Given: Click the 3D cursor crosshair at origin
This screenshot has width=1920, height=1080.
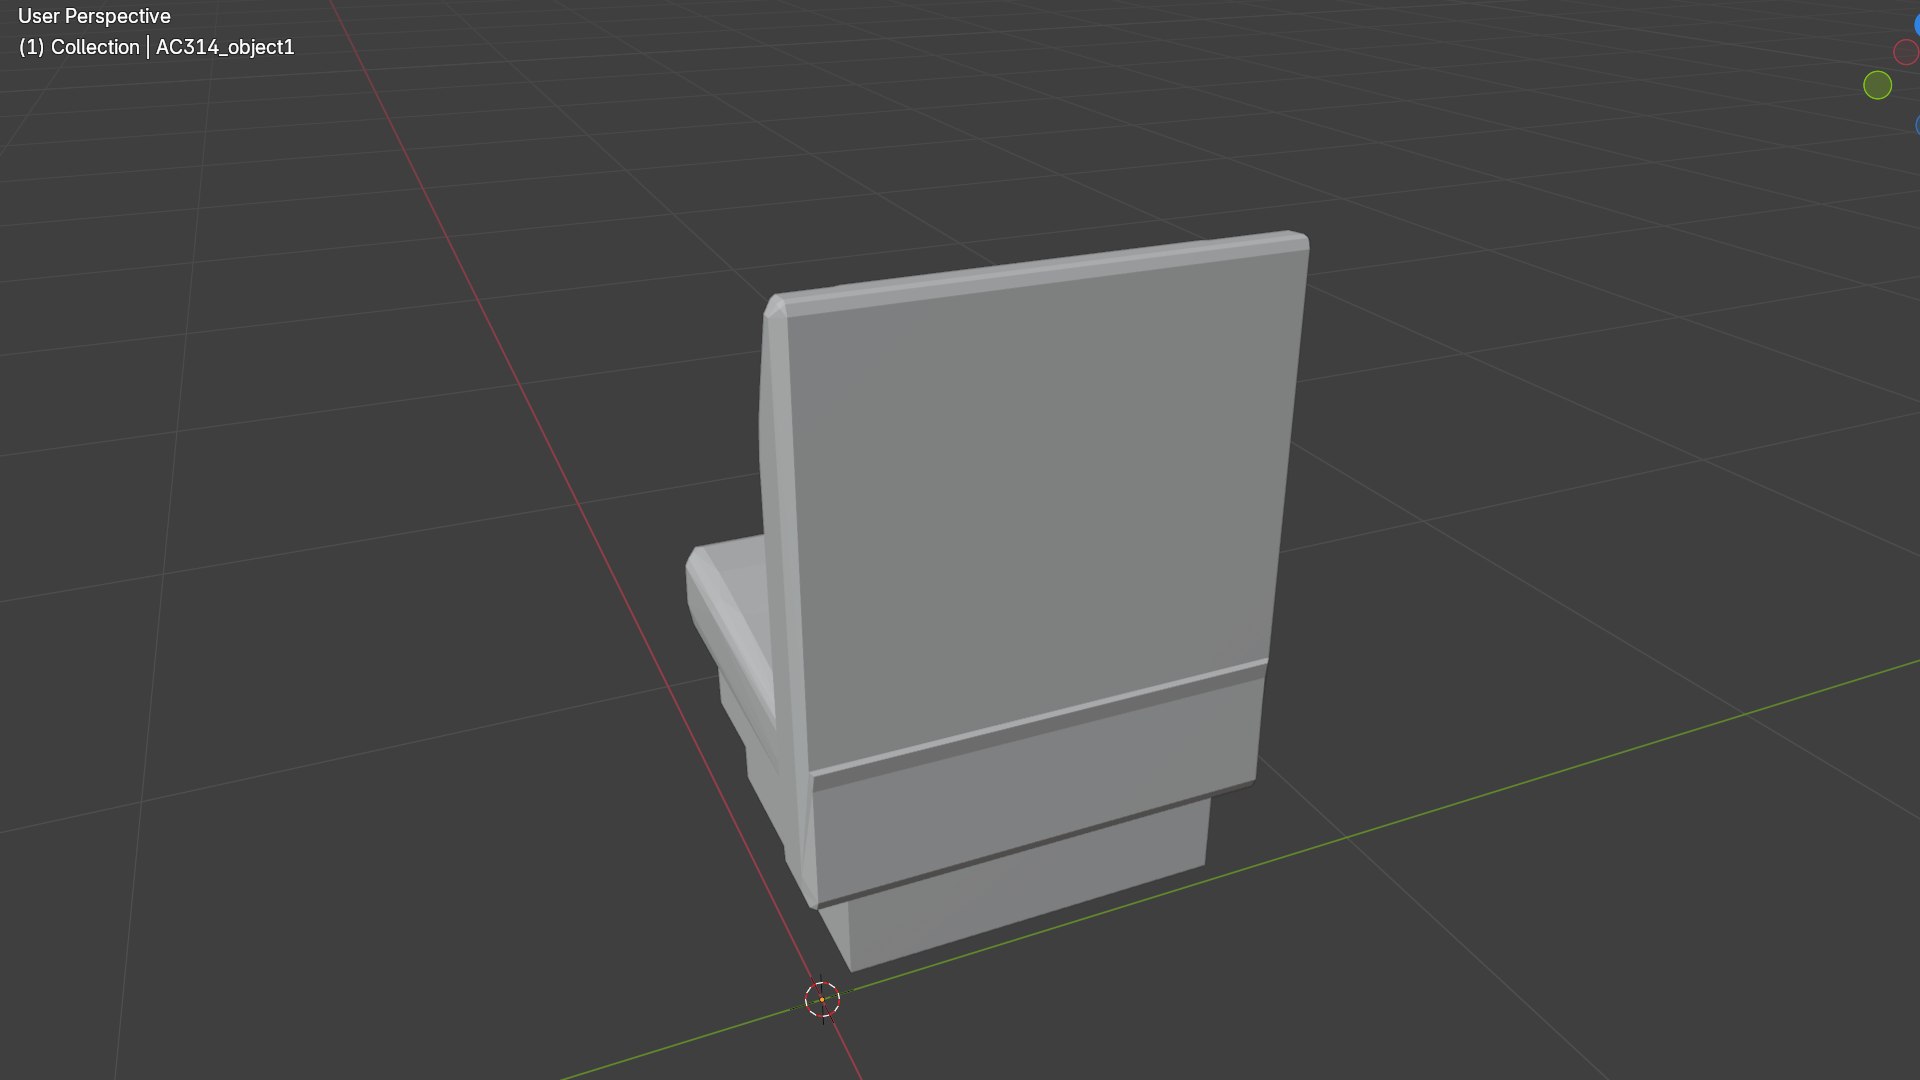Looking at the screenshot, I should (822, 999).
